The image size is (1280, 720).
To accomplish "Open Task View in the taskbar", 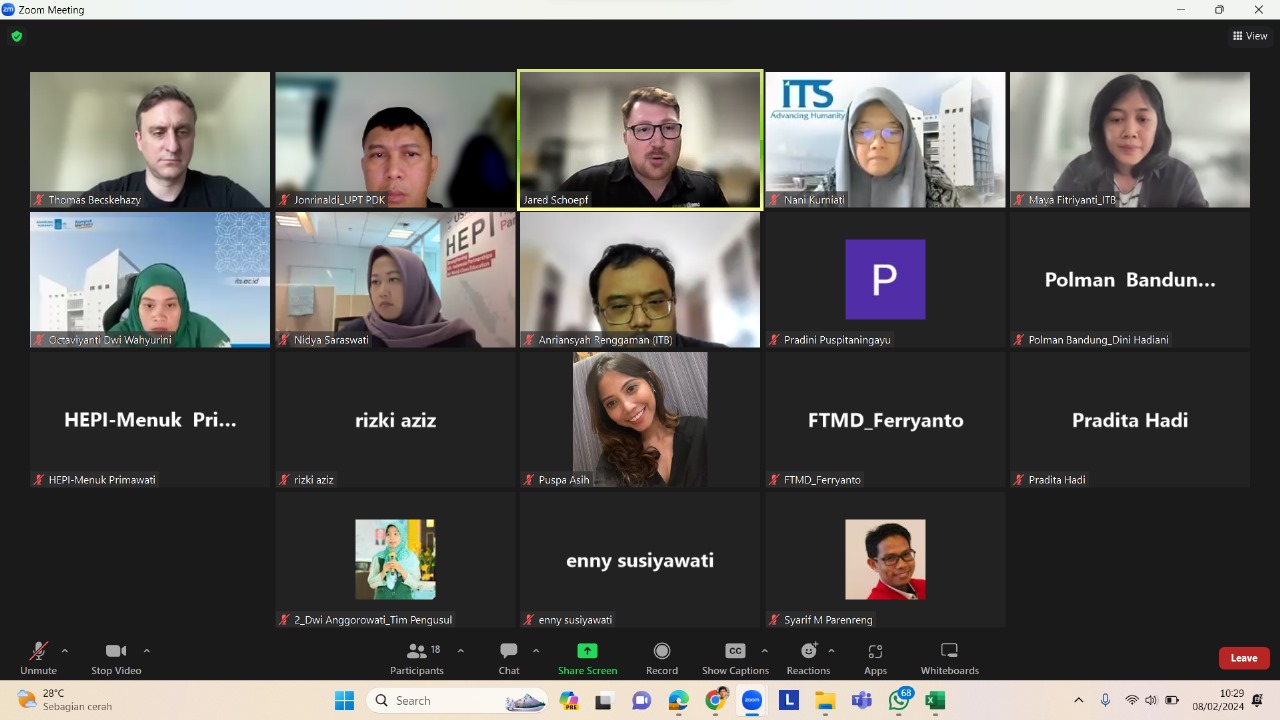I will pos(603,700).
